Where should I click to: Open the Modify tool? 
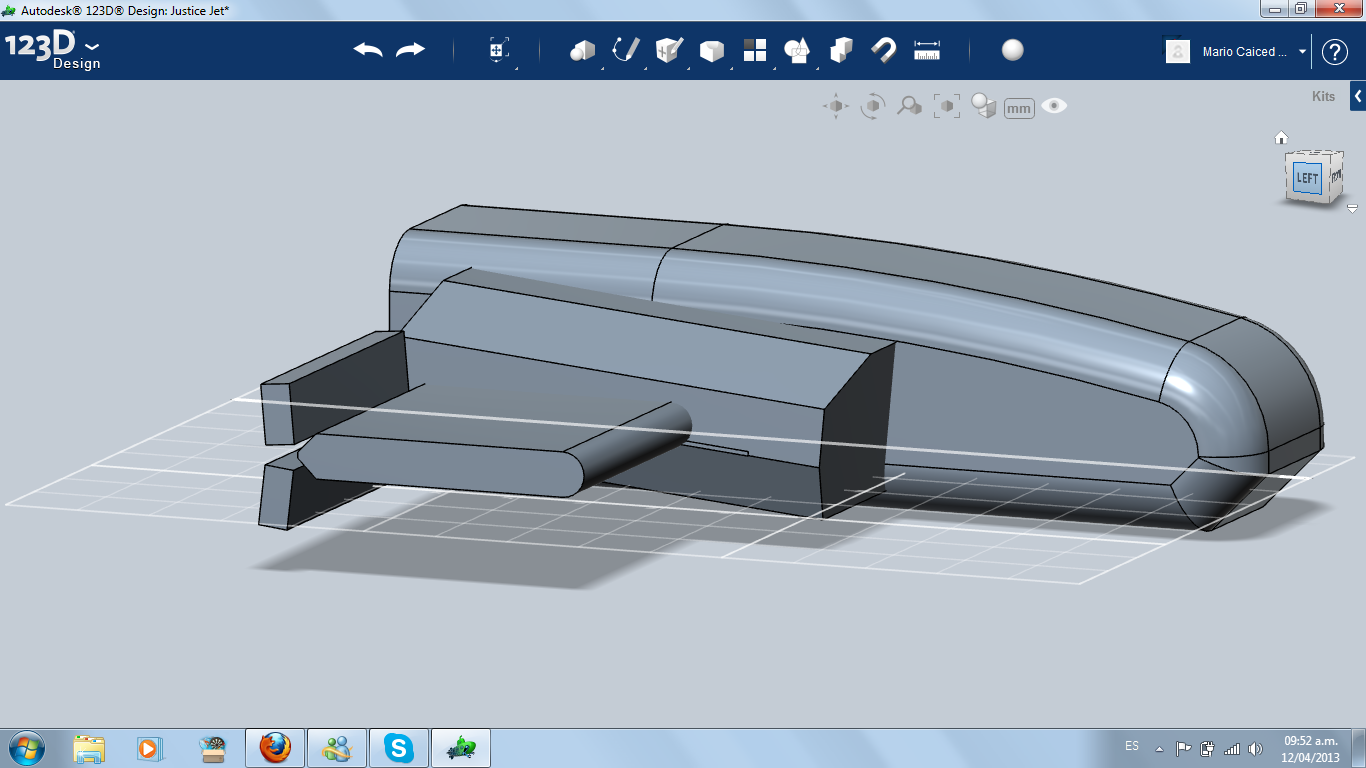coord(711,50)
